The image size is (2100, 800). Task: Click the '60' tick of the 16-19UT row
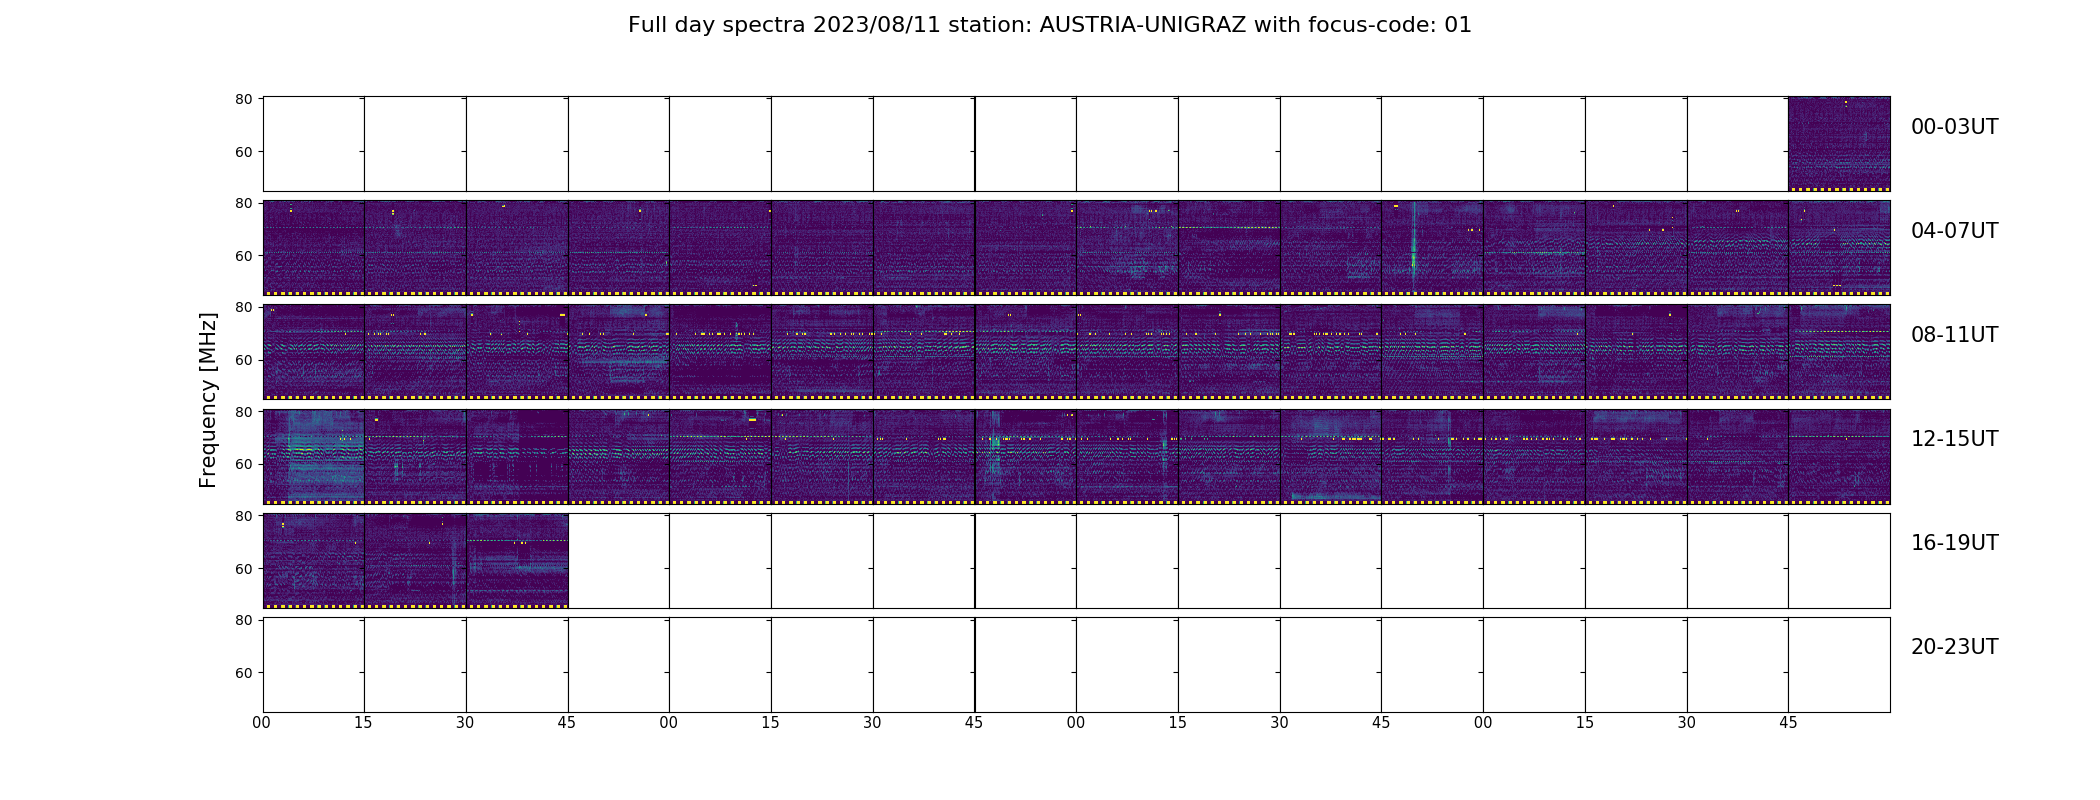pos(243,568)
